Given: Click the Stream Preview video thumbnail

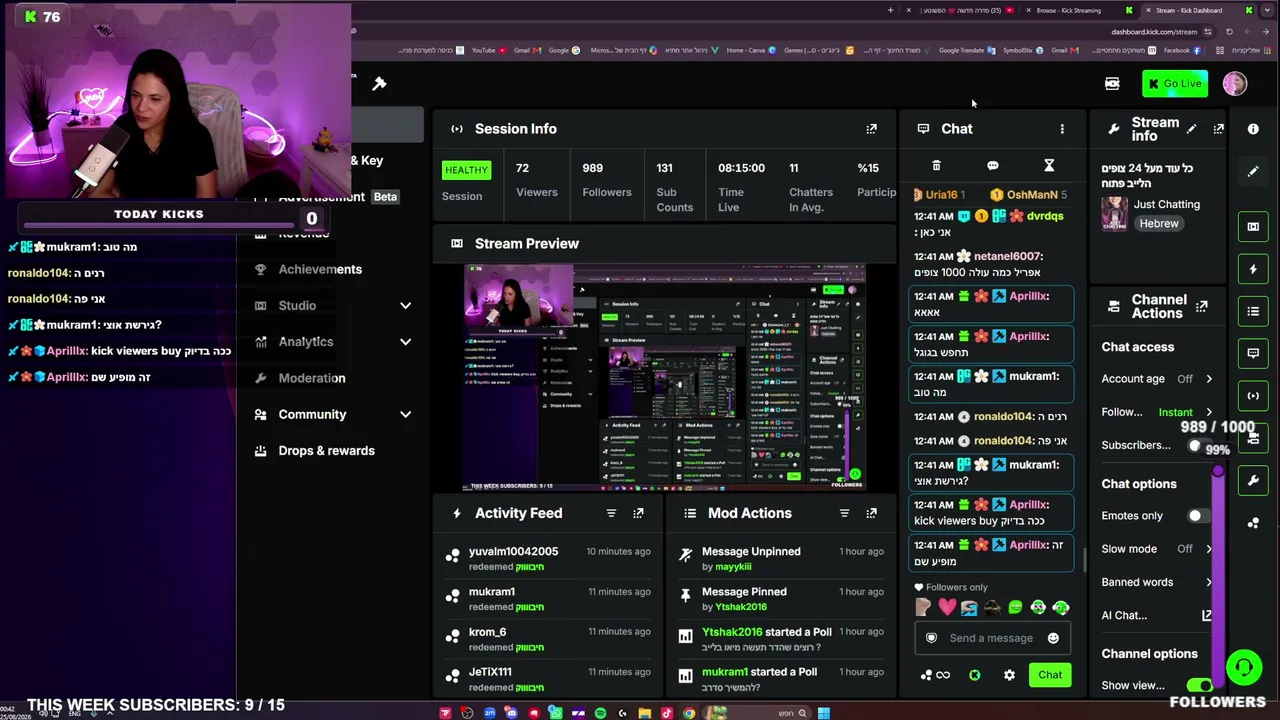Looking at the screenshot, I should click(665, 377).
